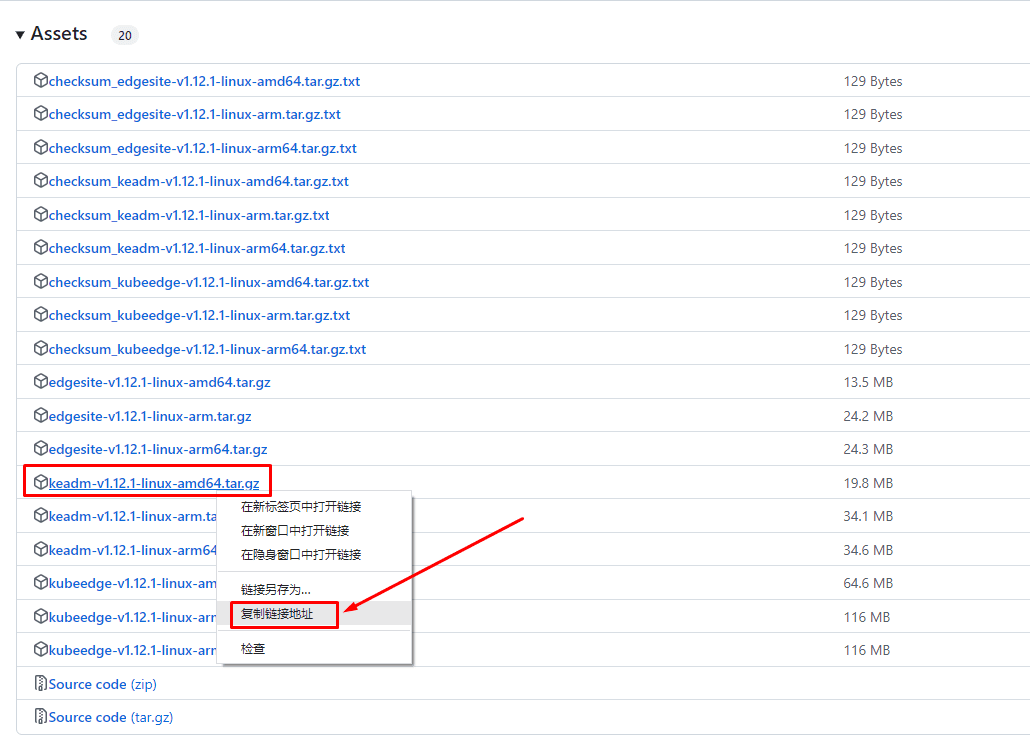Choose 在隐身窗口中打开链接 from context menu
This screenshot has height=736, width=1030.
pos(301,555)
